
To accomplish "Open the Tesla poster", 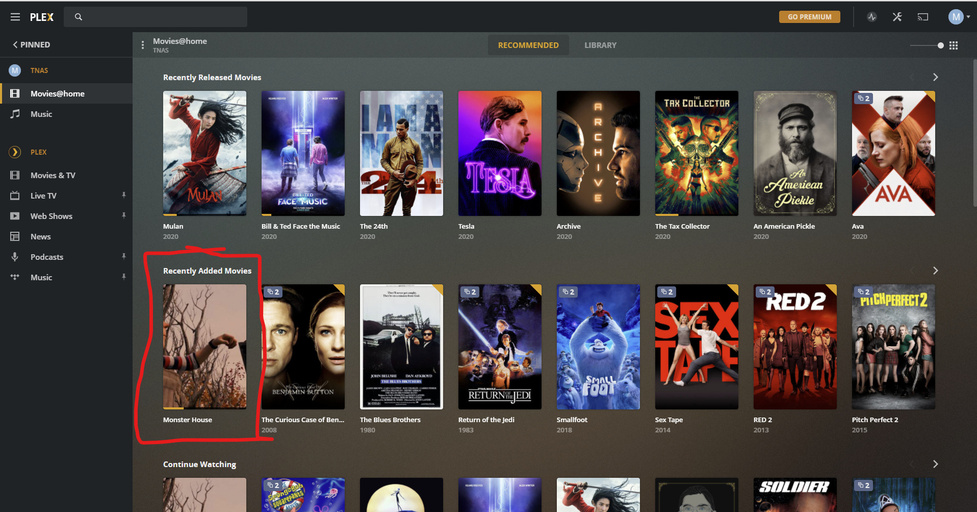I will 500,153.
